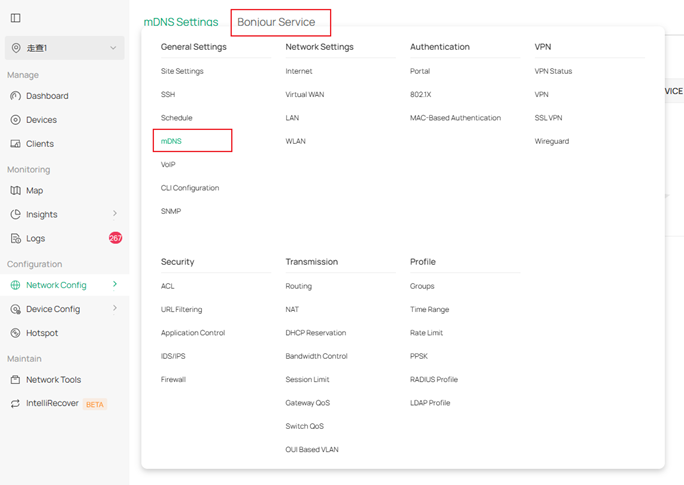Click the Network Config globe icon
Viewport: 684px width, 485px height.
click(15, 285)
